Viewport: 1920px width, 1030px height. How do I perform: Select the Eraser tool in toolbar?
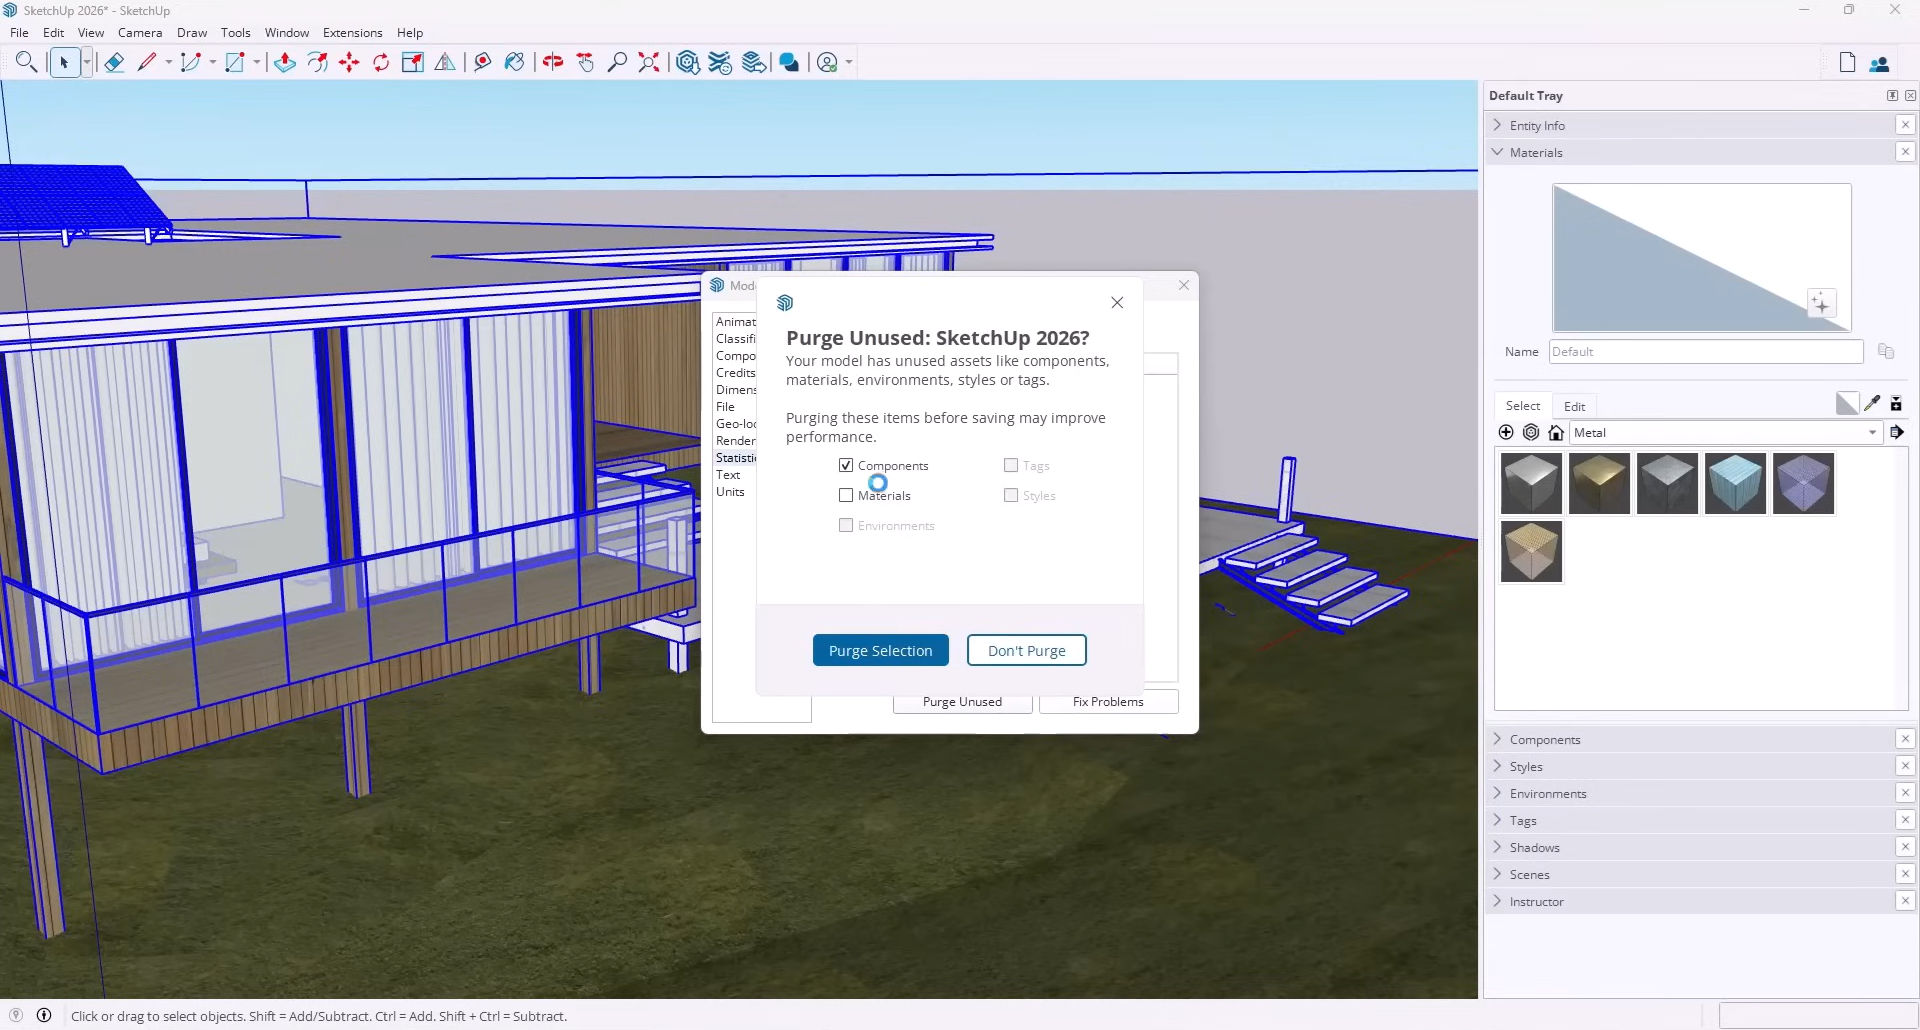pos(114,63)
